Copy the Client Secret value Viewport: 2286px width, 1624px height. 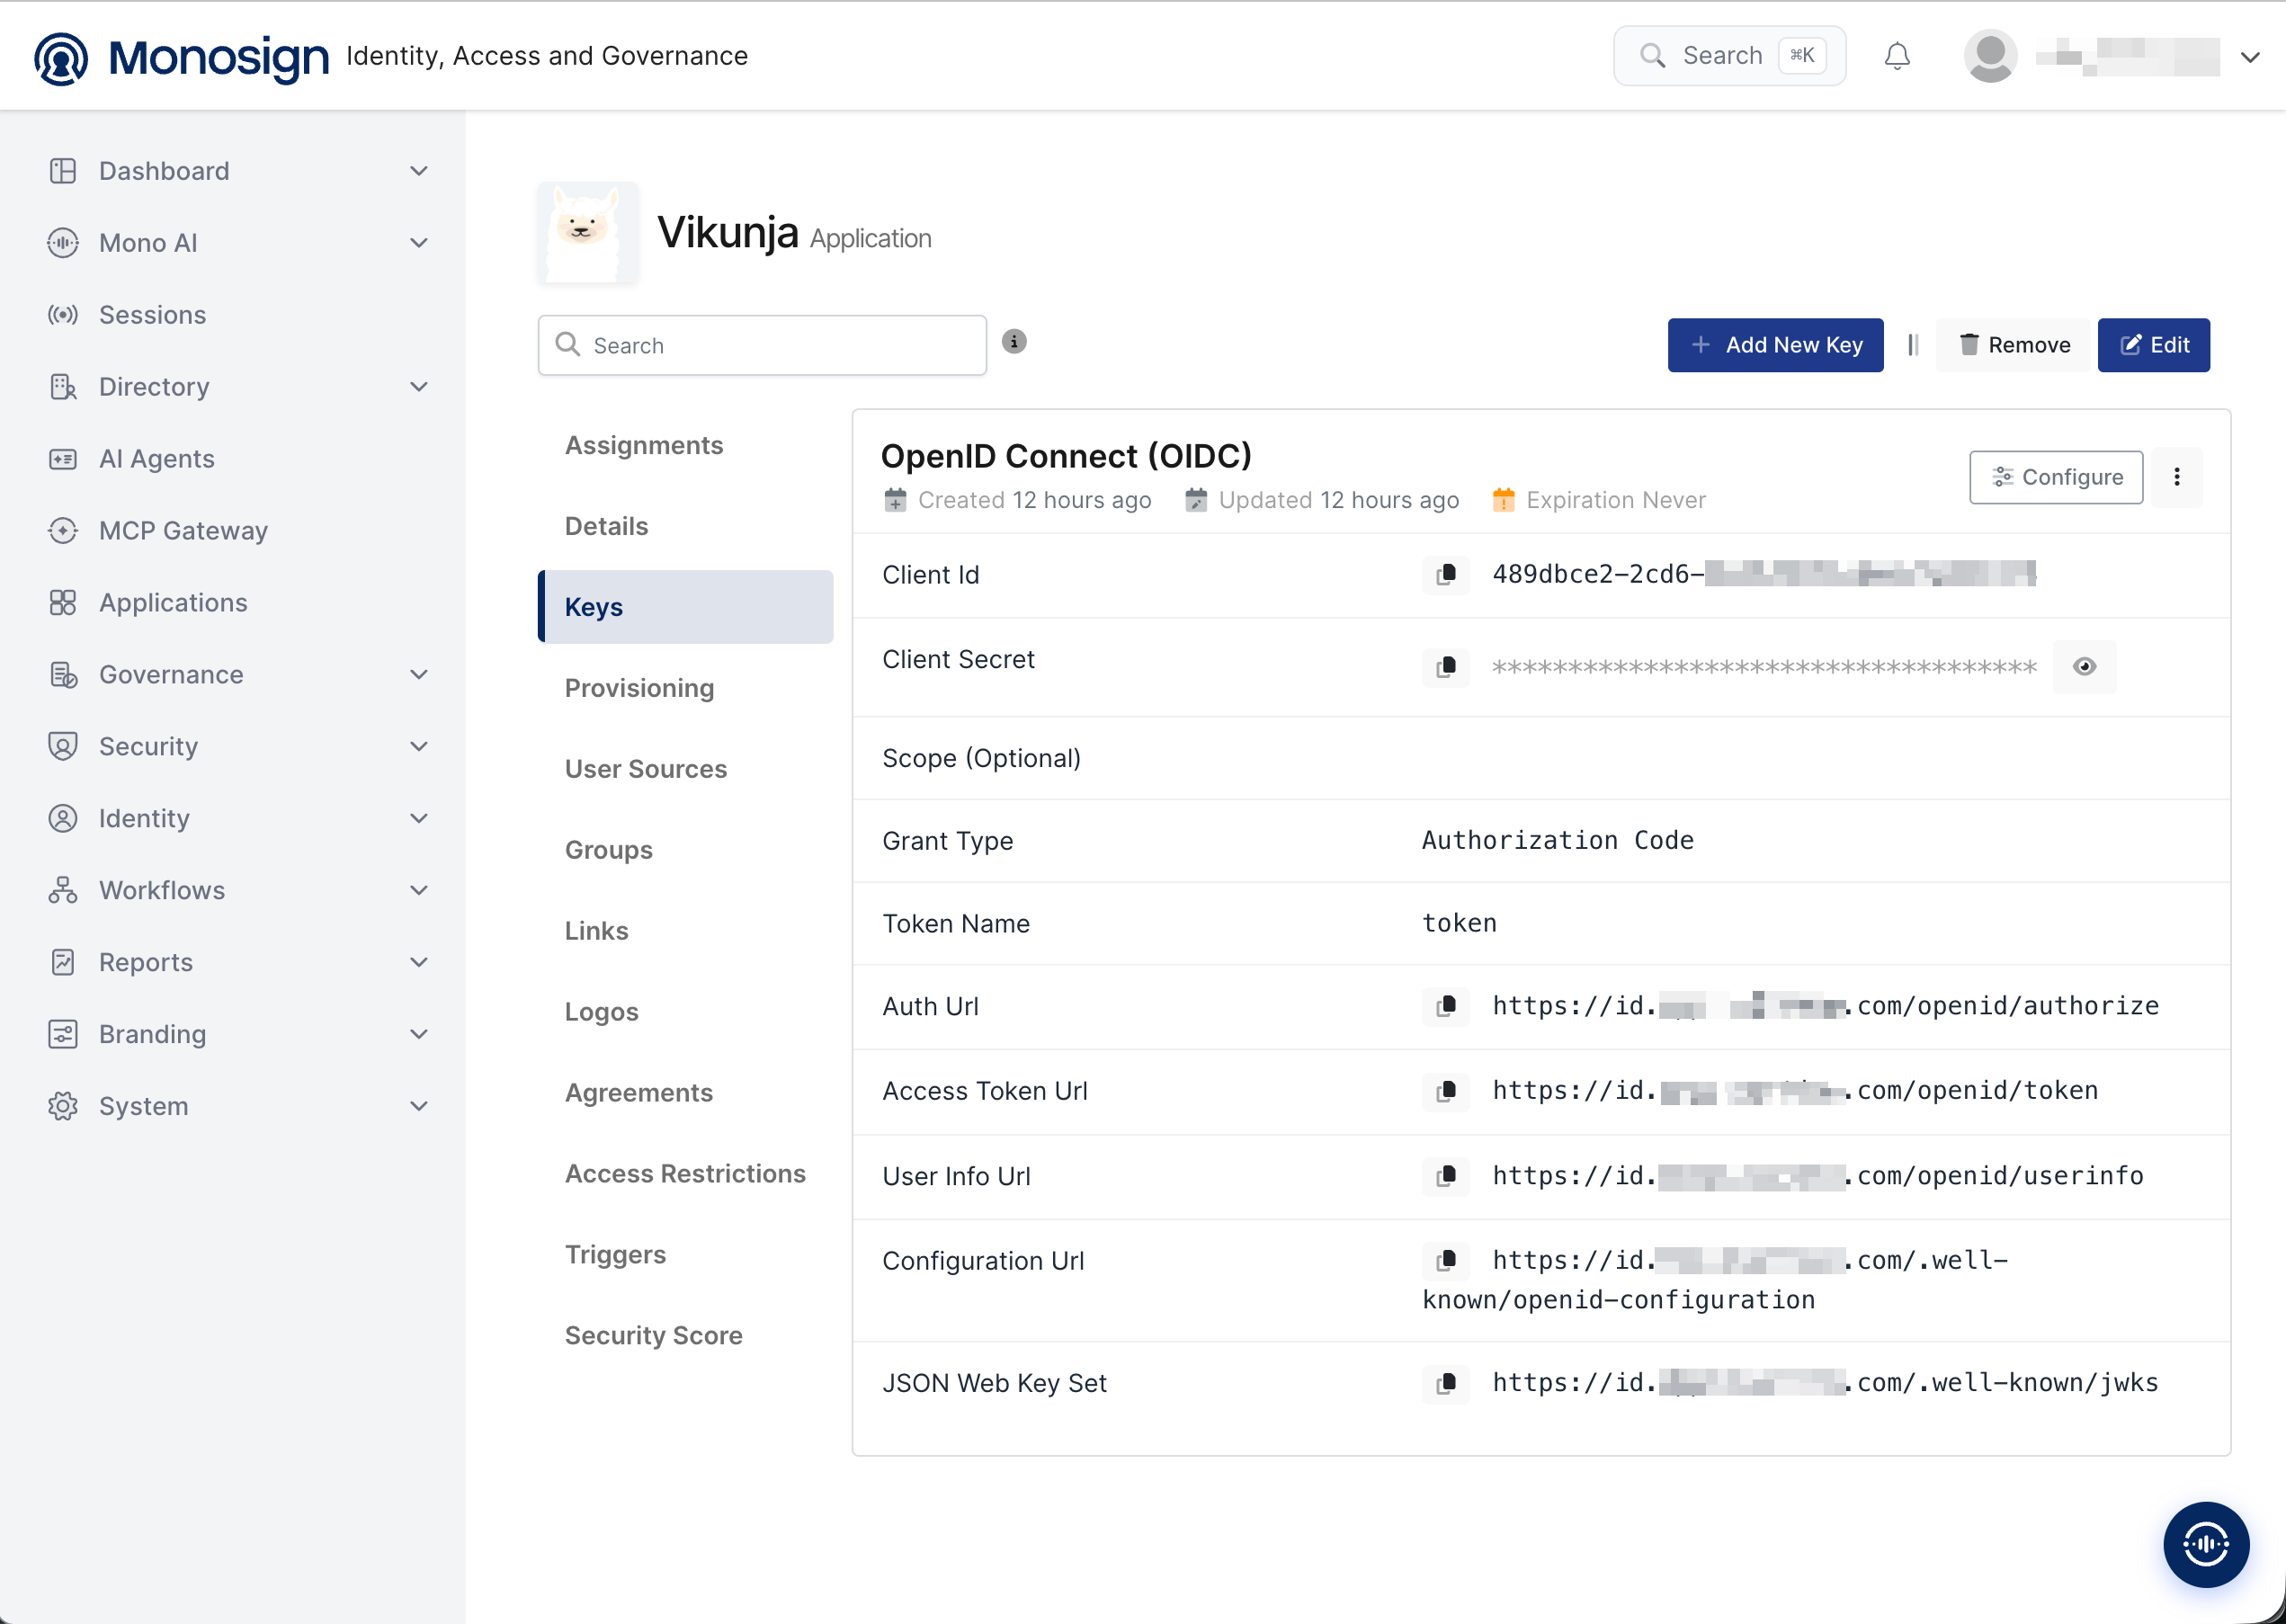1446,667
